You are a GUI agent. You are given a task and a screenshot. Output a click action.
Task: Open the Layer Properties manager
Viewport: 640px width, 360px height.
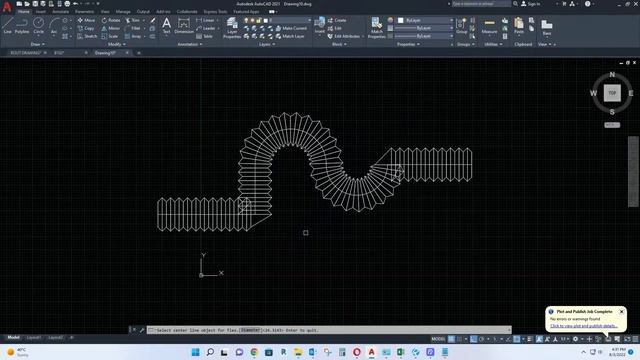[x=232, y=28]
